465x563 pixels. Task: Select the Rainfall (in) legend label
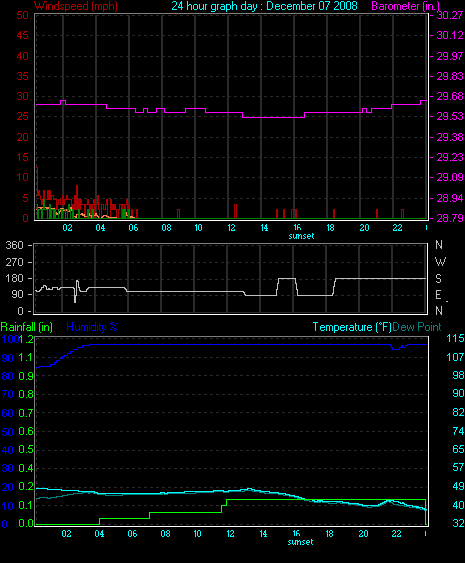(27, 327)
